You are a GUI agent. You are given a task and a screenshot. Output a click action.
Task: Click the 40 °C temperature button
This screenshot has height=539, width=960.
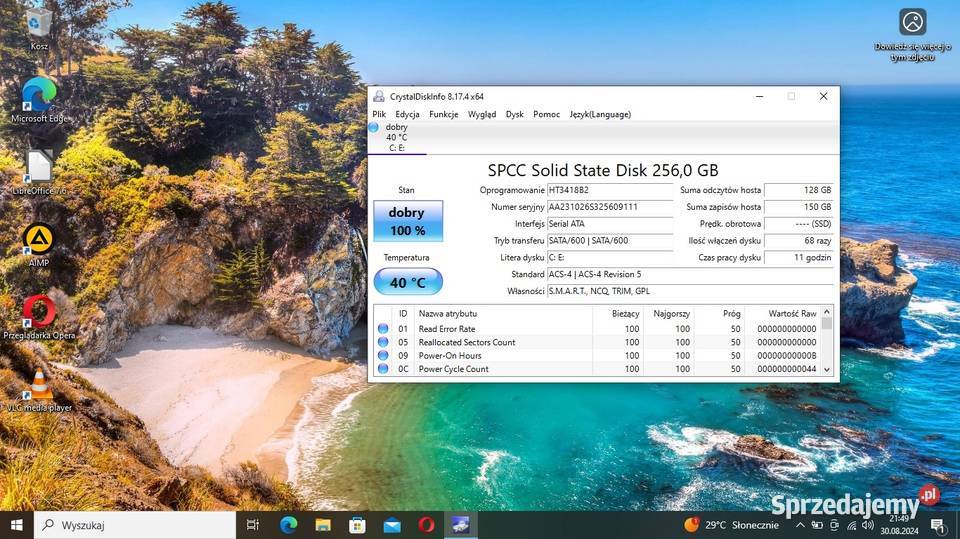(x=408, y=282)
